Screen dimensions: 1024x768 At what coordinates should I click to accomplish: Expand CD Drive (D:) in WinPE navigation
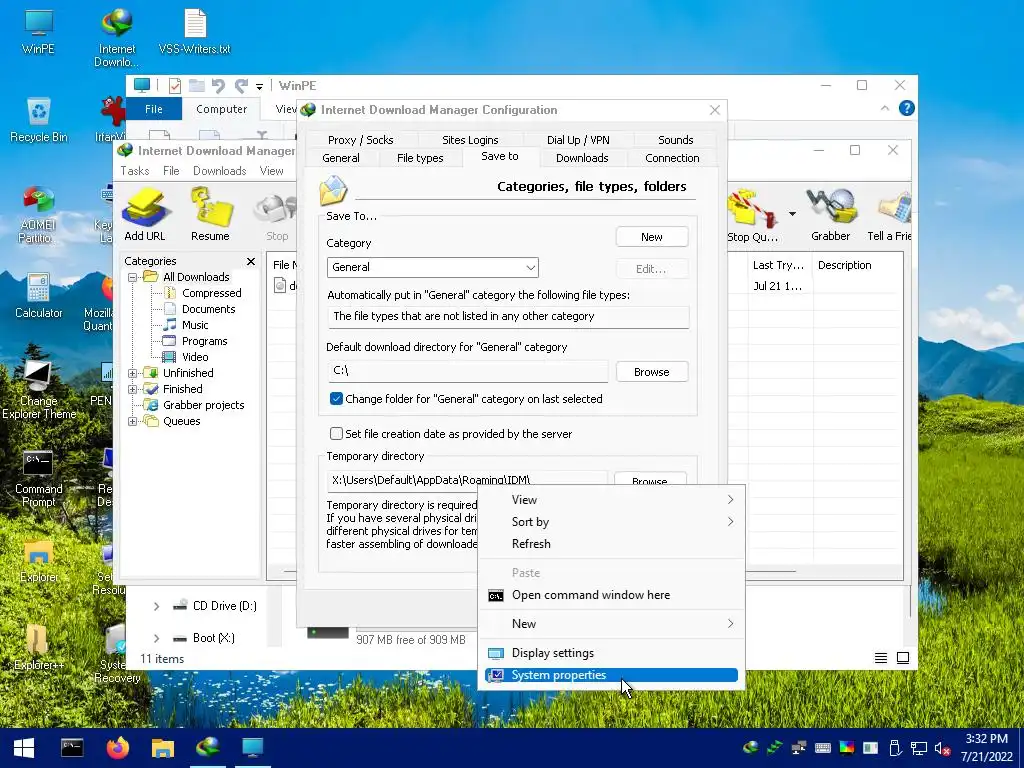click(x=156, y=606)
